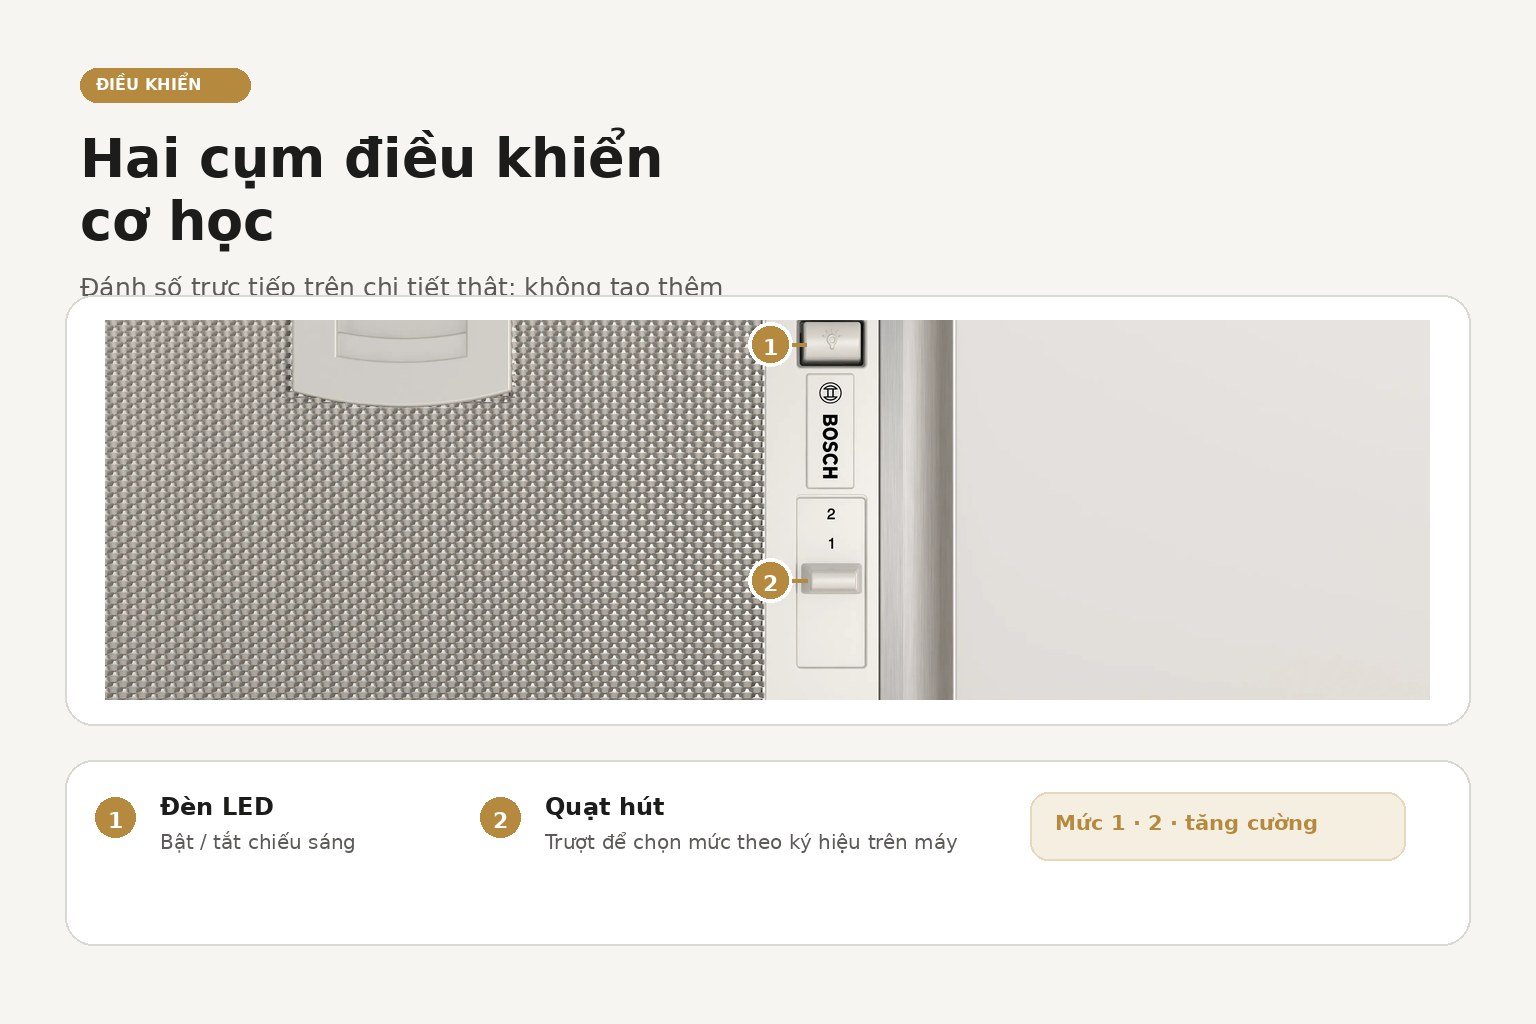The image size is (1536, 1024).
Task: Select fan level 1 marking on panel
Action: [831, 543]
